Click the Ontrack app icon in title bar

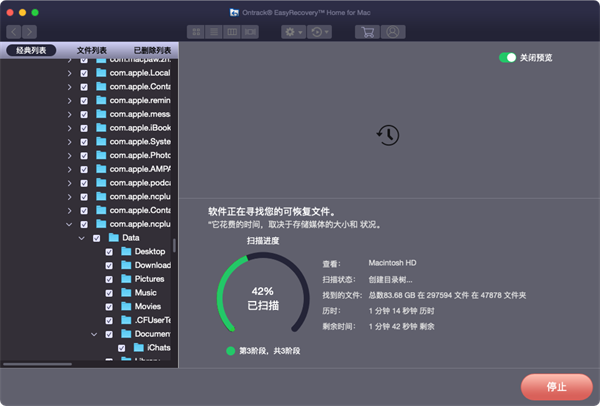pos(234,13)
